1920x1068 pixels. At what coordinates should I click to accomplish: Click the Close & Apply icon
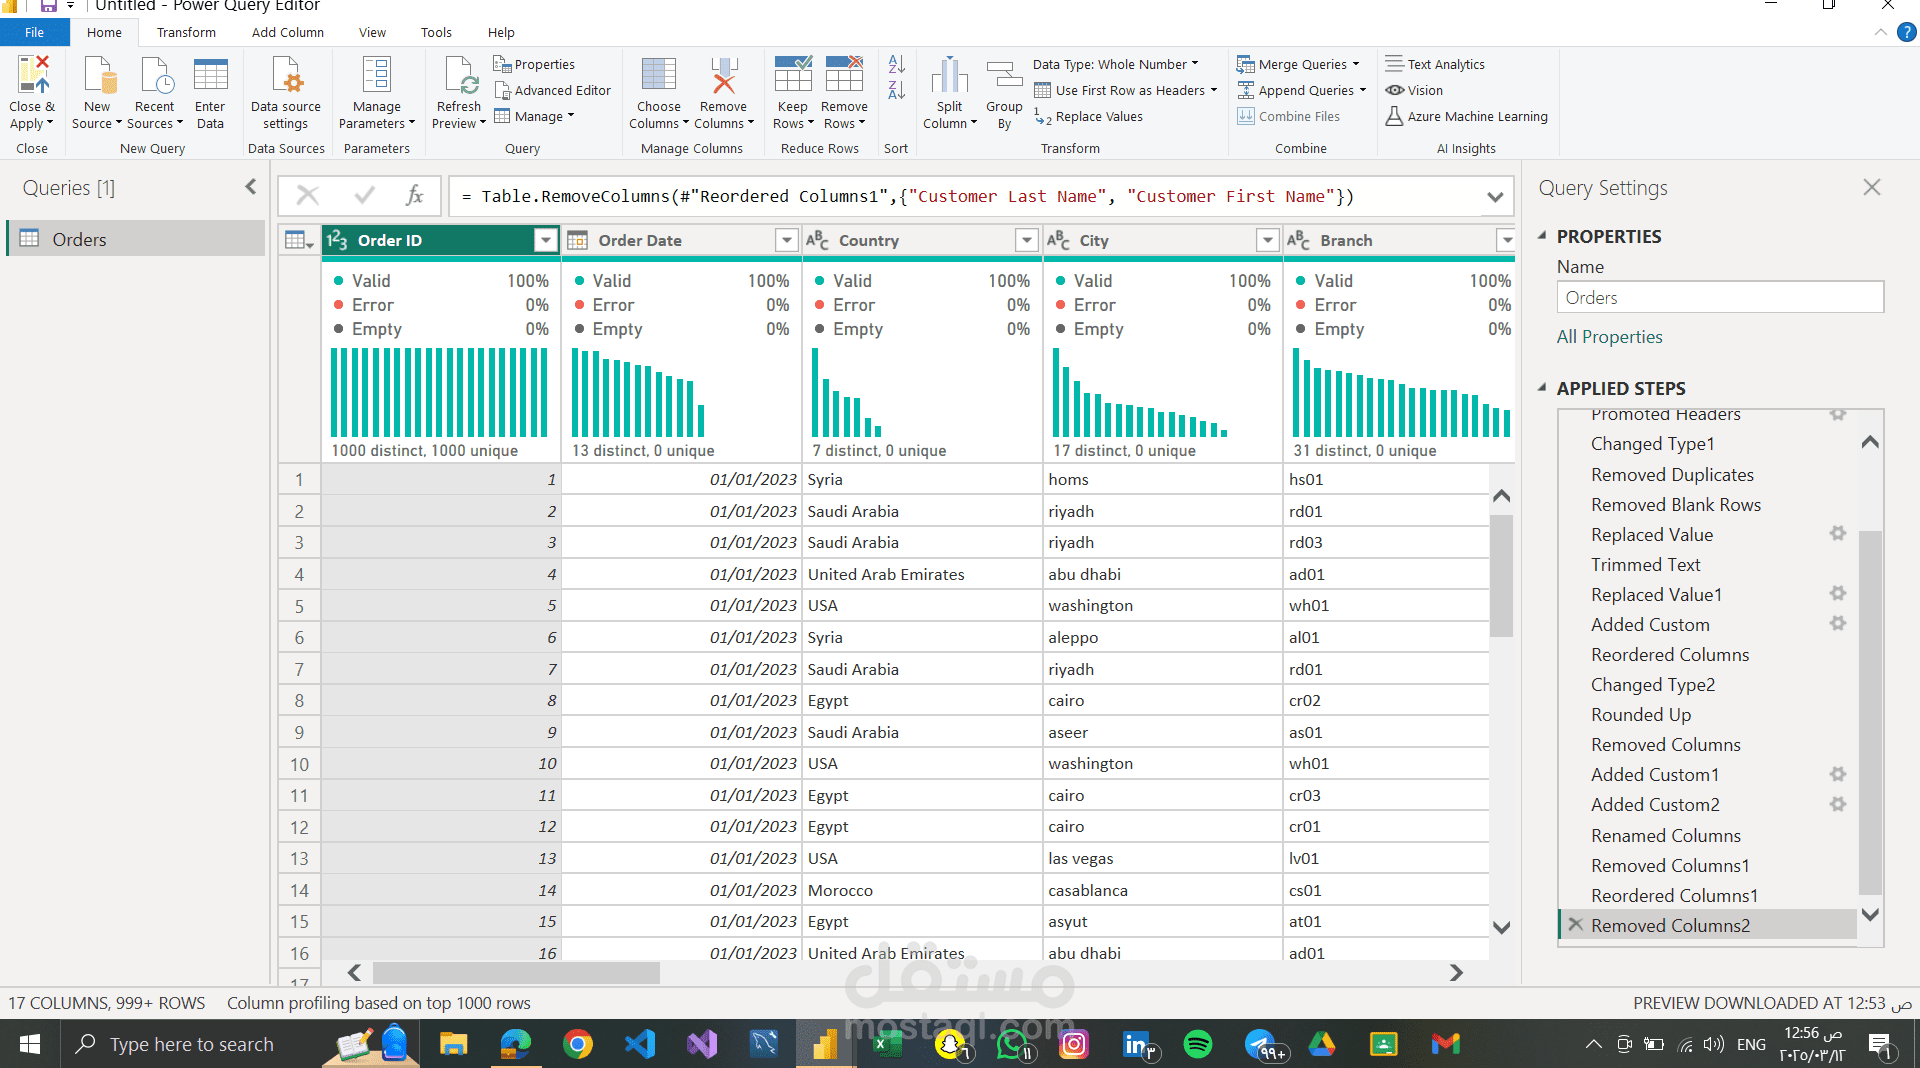(x=32, y=76)
